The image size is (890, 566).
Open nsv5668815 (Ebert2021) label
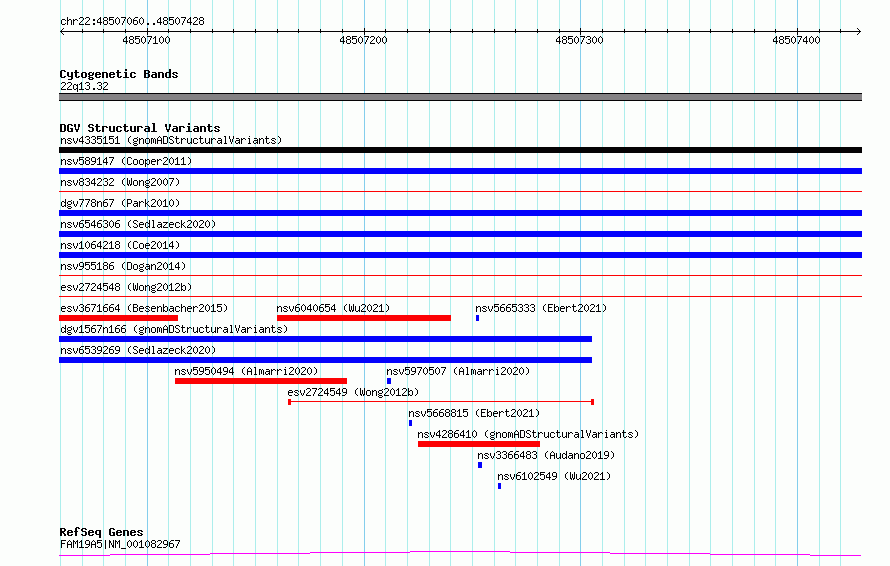[474, 413]
